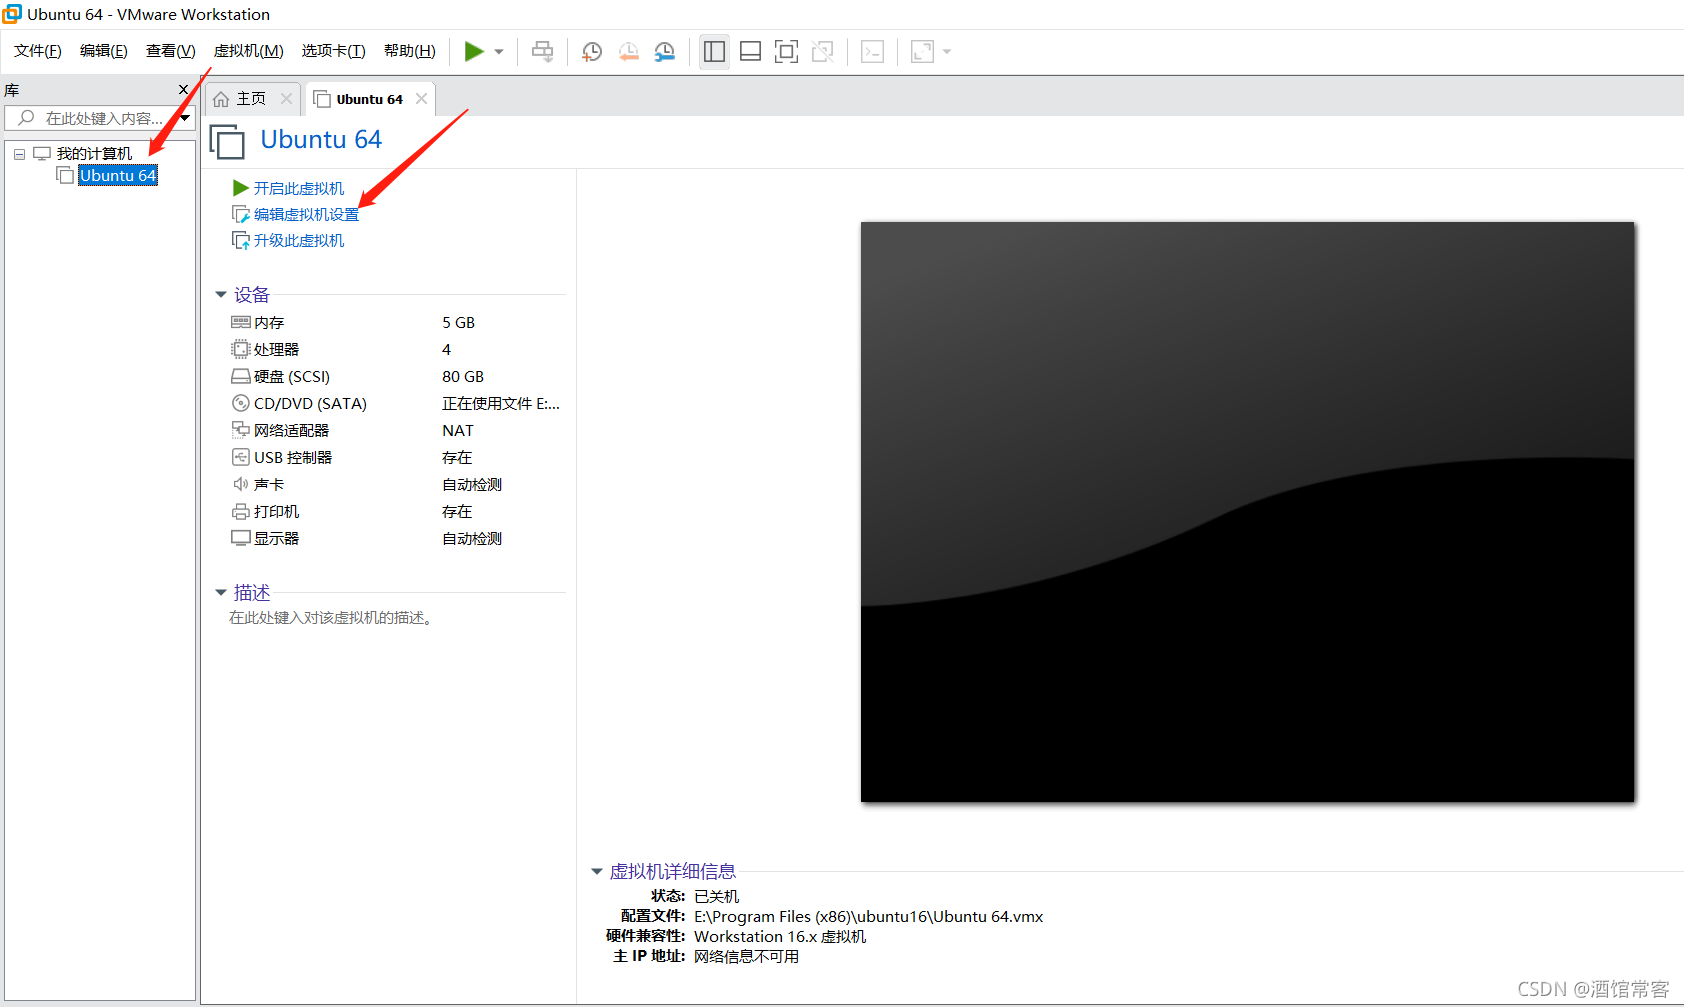Click the 声卡 sound card row

tap(397, 484)
